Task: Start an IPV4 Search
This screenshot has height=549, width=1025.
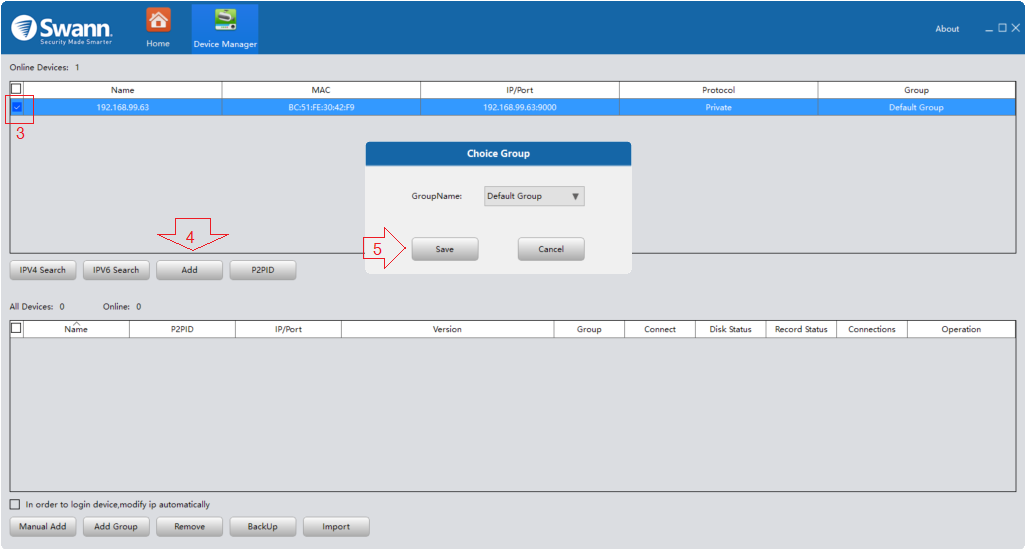Action: pos(43,270)
